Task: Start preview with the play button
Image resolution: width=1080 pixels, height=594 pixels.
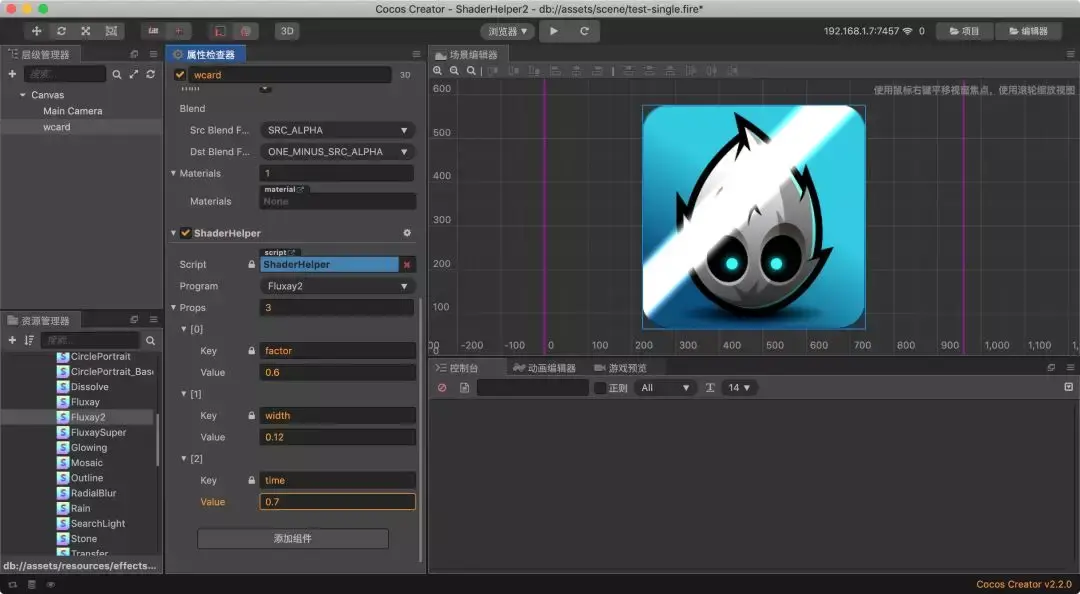Action: click(554, 31)
